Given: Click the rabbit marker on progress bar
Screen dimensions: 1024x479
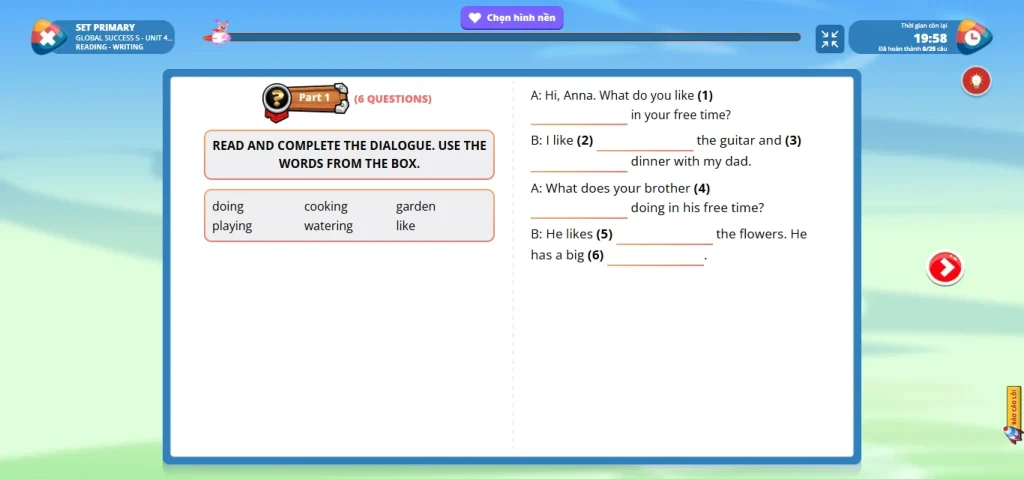Looking at the screenshot, I should click(219, 32).
